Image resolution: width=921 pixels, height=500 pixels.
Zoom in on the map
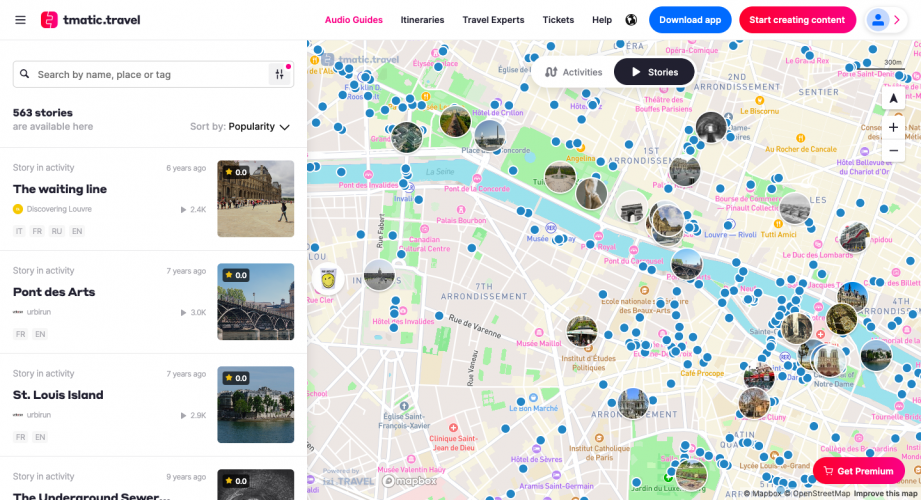click(893, 127)
